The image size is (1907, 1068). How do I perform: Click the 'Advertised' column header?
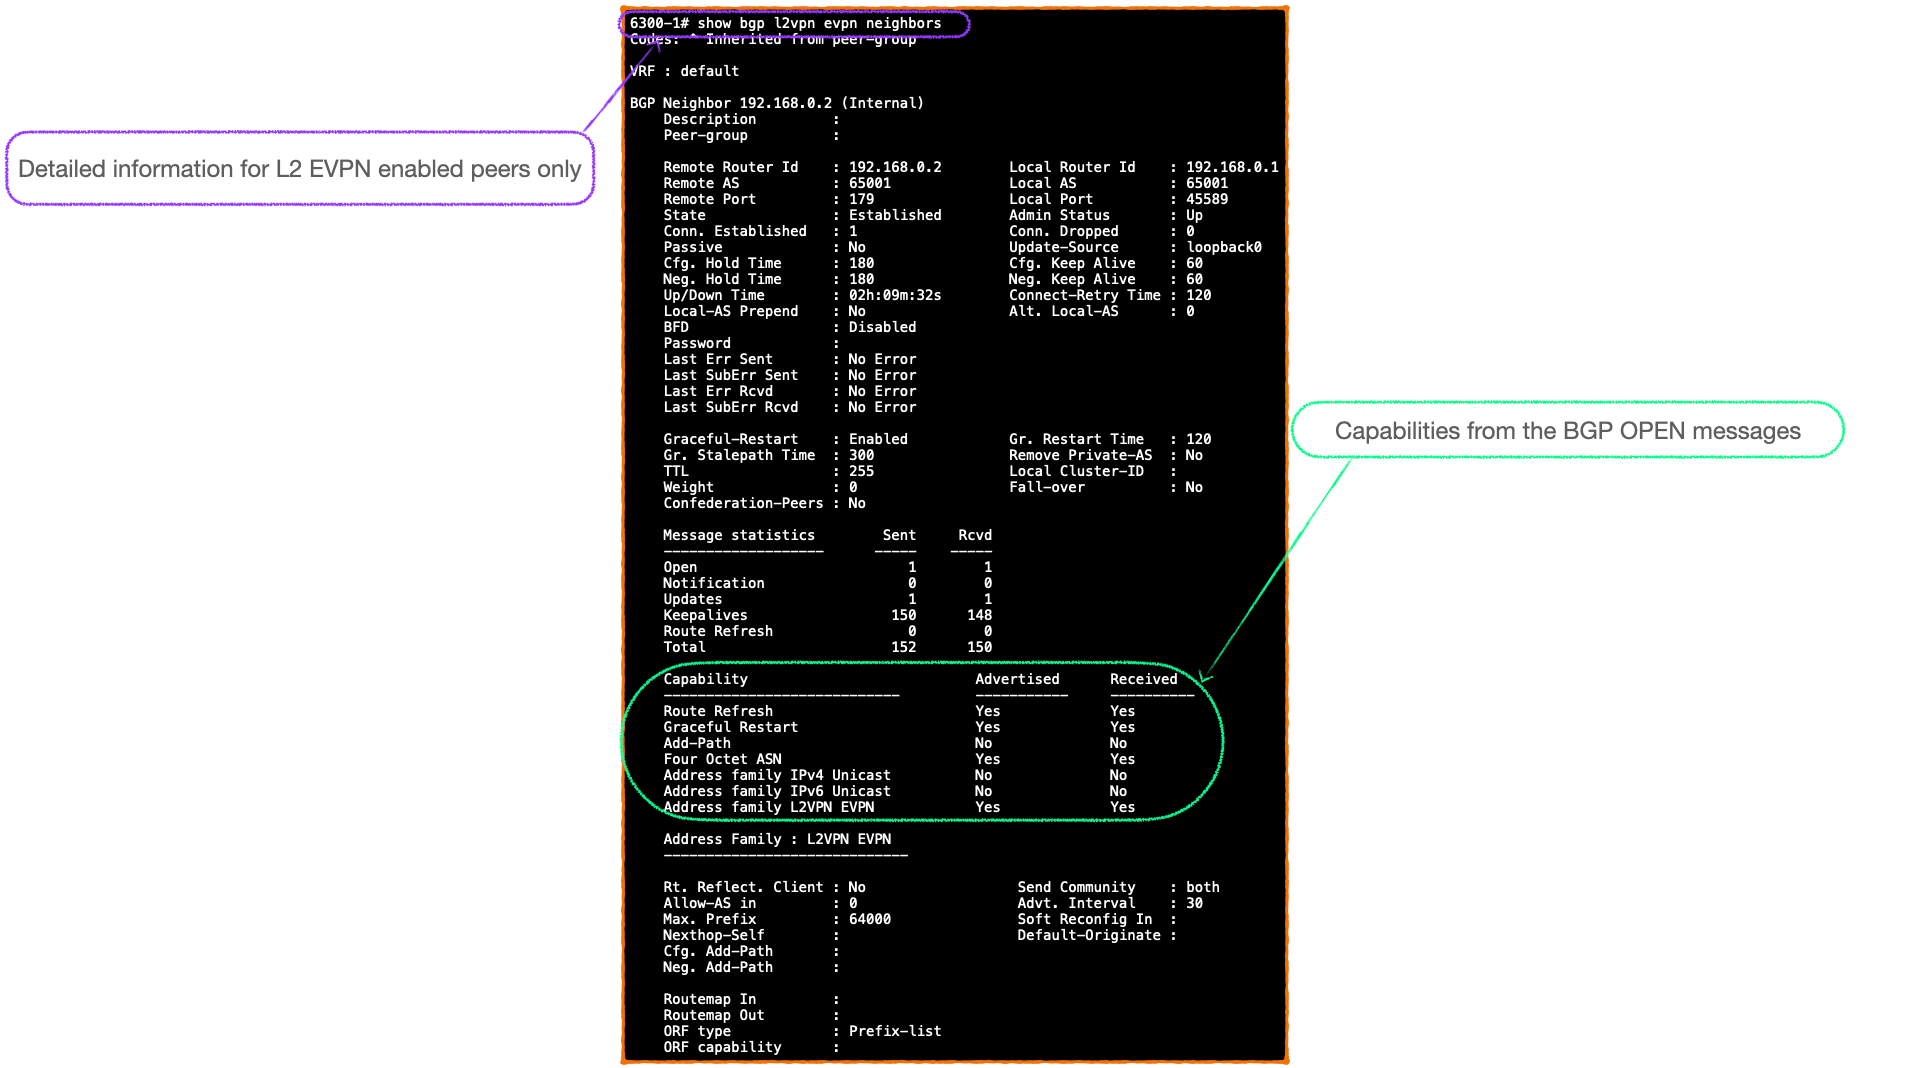[1017, 679]
